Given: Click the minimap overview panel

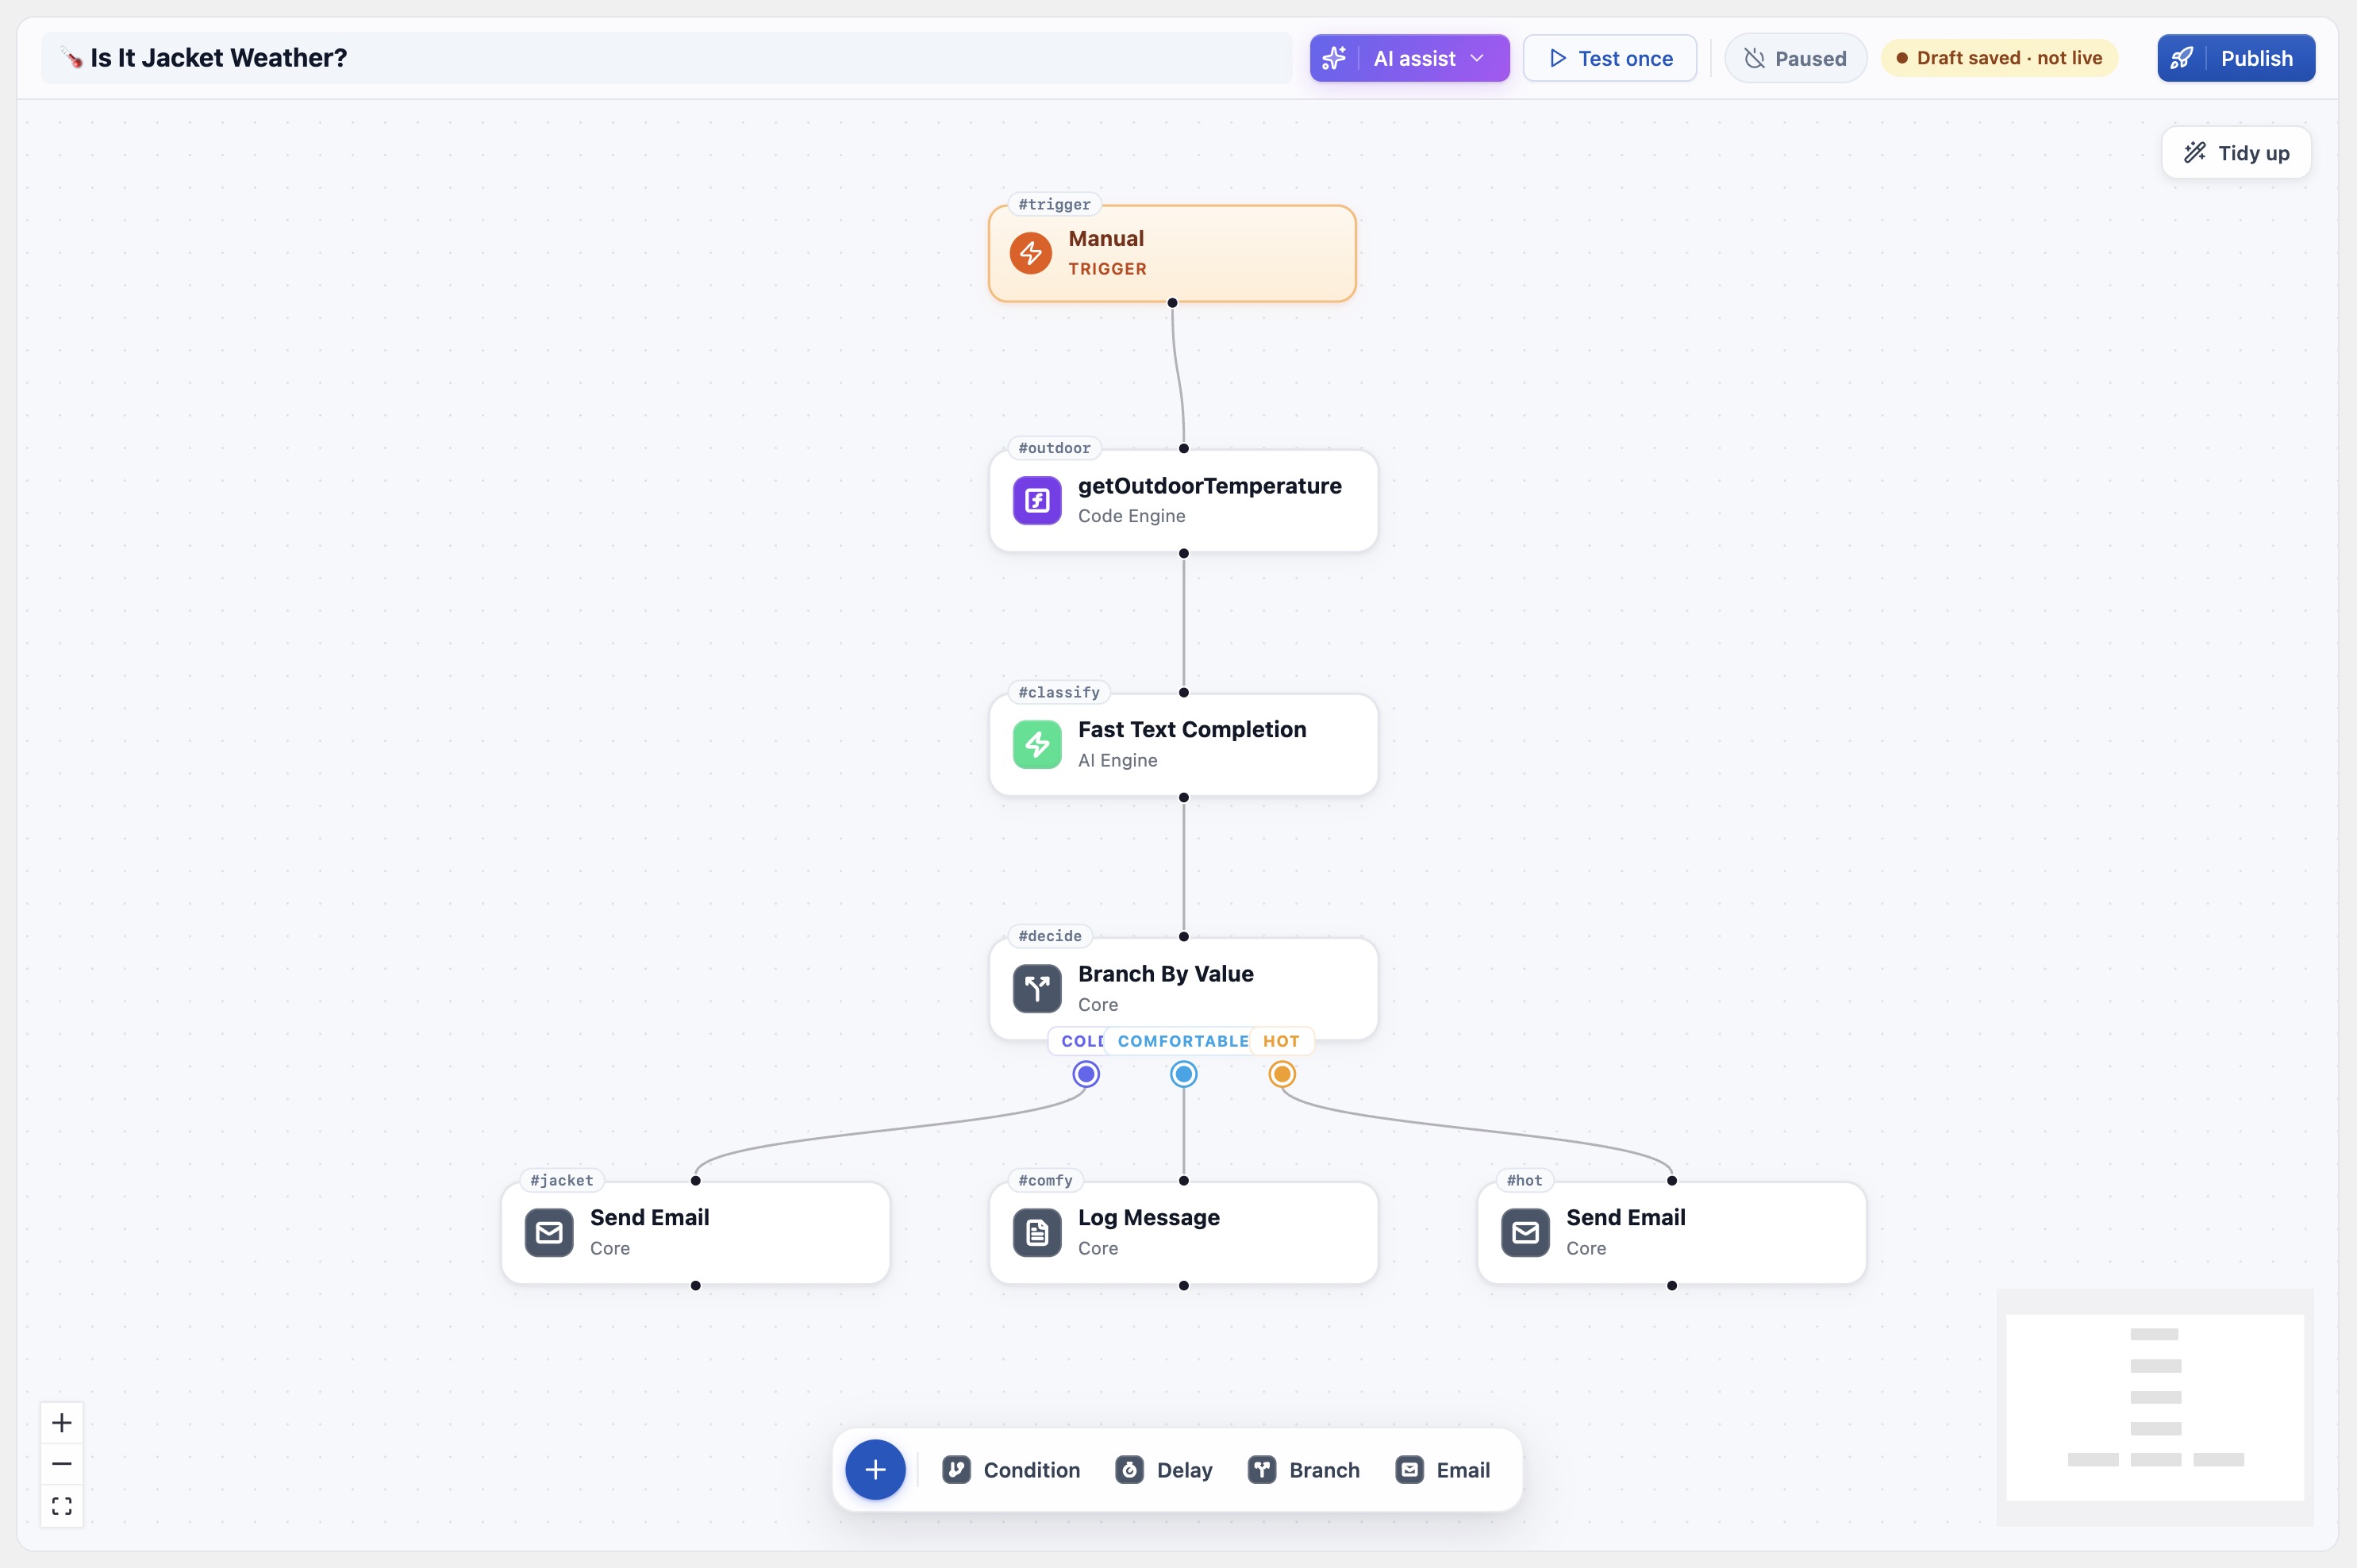Looking at the screenshot, I should pyautogui.click(x=2154, y=1406).
